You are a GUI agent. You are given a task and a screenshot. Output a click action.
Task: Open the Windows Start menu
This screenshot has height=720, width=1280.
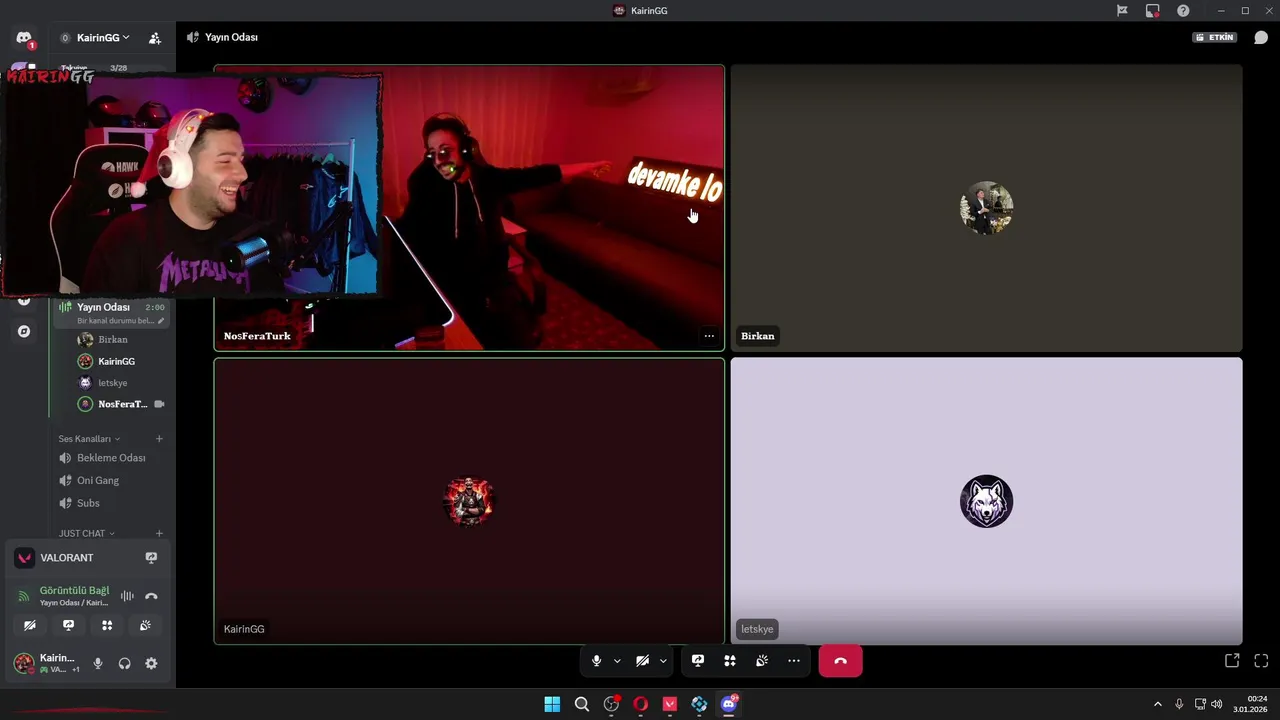click(552, 704)
